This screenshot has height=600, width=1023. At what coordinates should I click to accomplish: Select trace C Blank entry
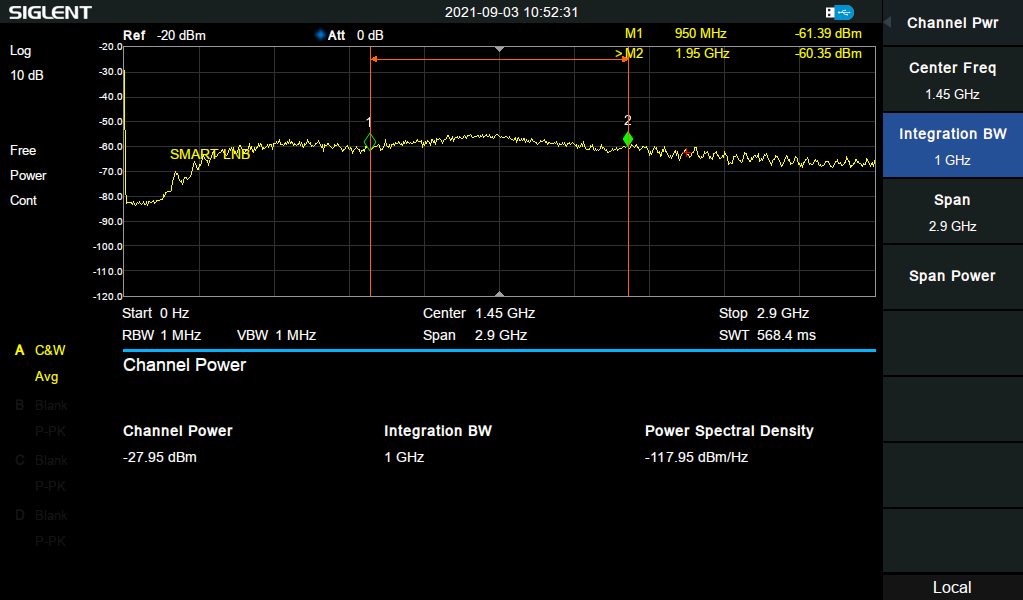coord(41,460)
